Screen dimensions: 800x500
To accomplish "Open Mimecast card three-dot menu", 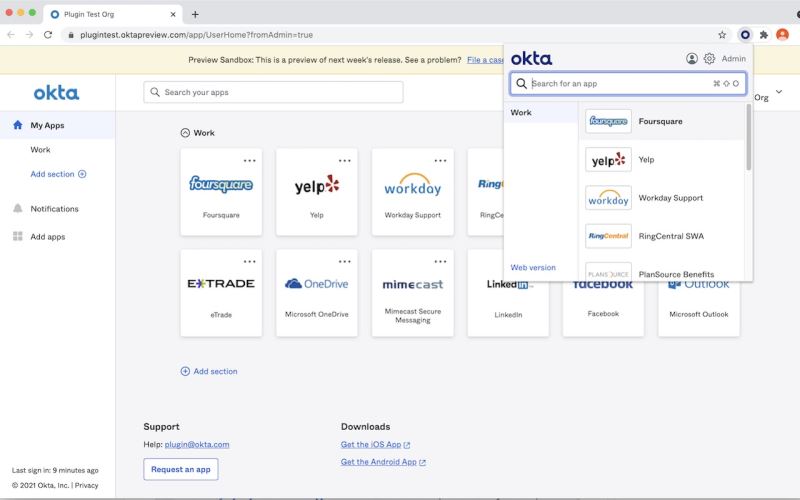I will [x=440, y=262].
